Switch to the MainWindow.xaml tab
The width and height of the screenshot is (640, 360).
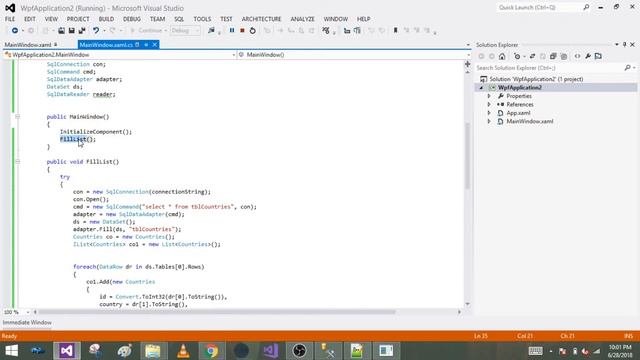click(x=28, y=45)
